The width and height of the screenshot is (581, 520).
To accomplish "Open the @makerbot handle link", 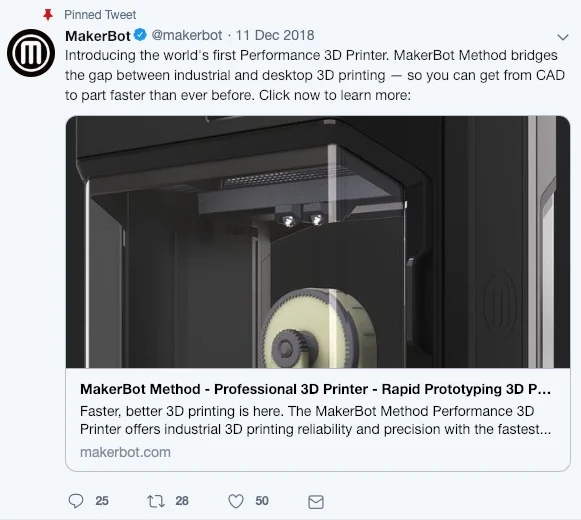I will tap(187, 35).
